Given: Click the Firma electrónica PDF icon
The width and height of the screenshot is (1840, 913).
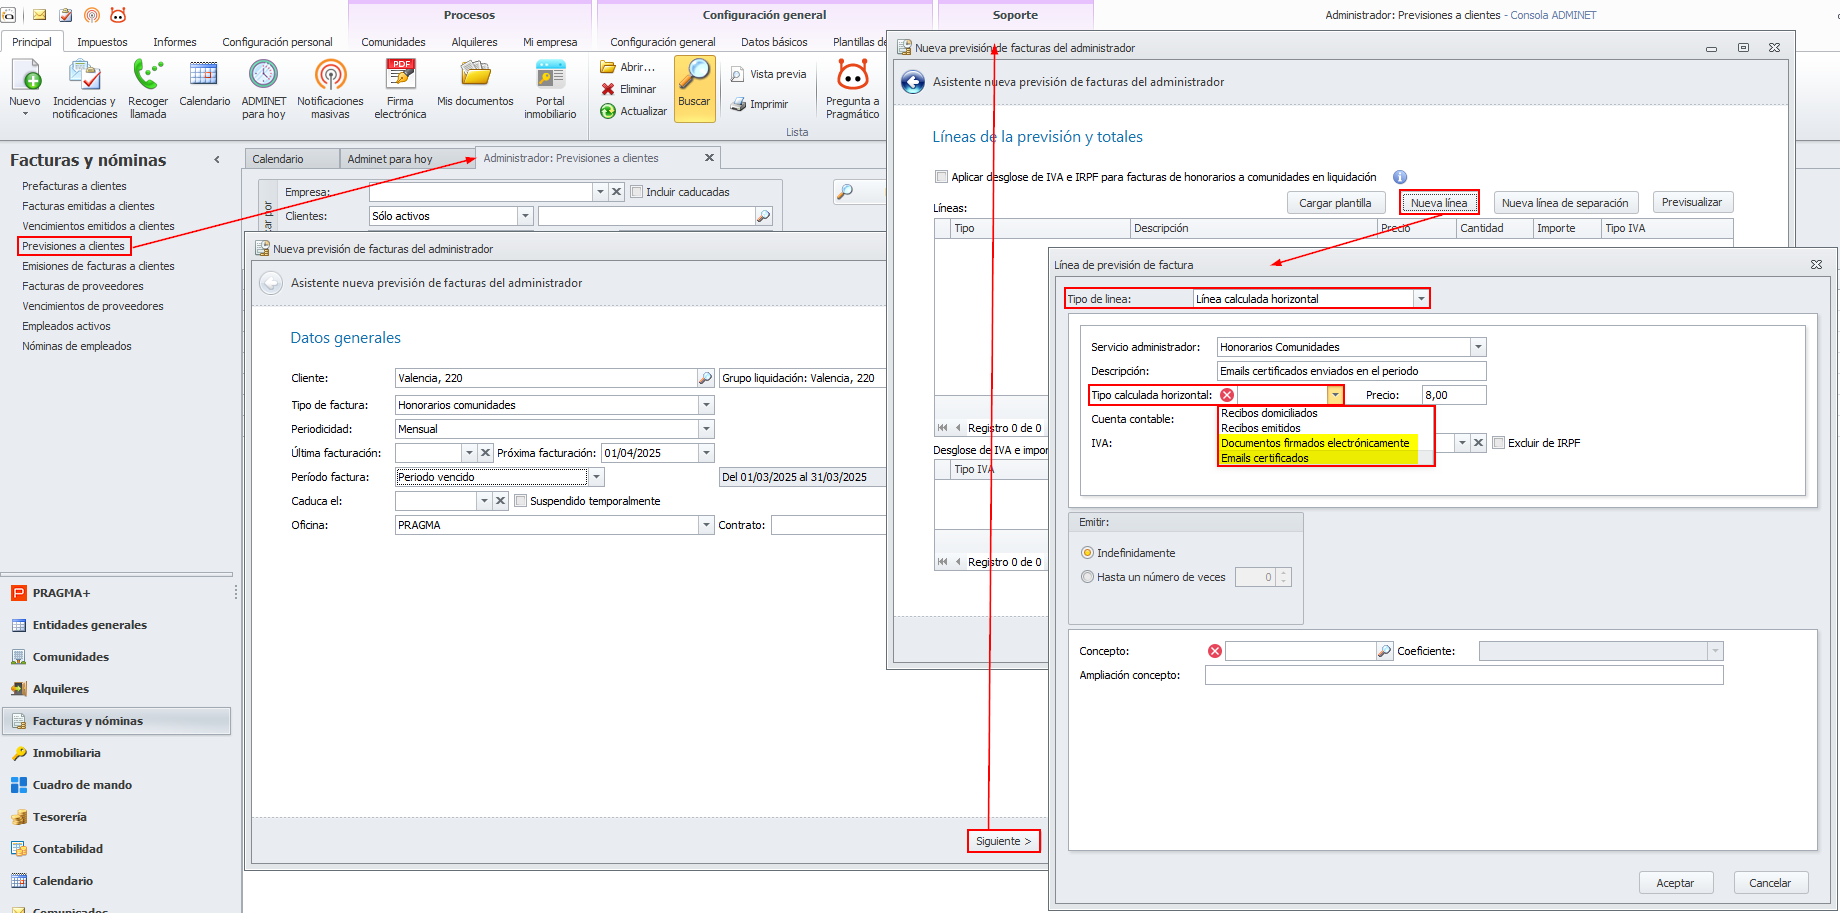Looking at the screenshot, I should tap(400, 88).
